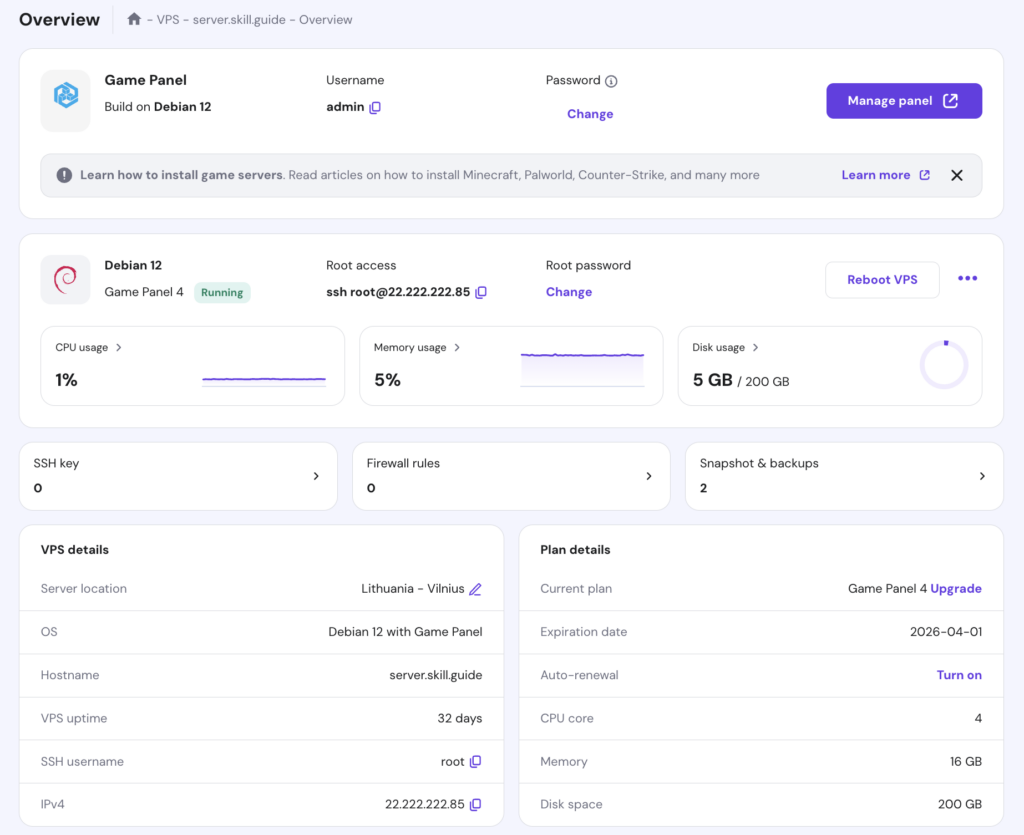The height and width of the screenshot is (835, 1024).
Task: Open the SSH key panel via its chevron
Action: 316,476
